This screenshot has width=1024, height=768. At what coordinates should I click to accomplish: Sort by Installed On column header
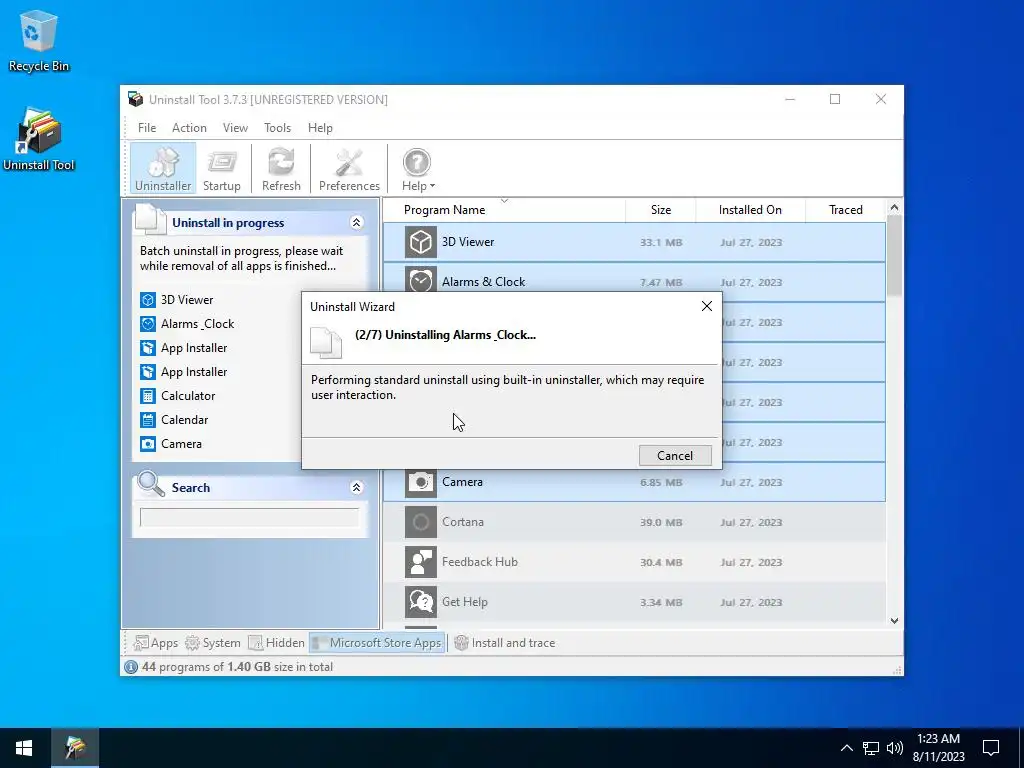tap(750, 210)
